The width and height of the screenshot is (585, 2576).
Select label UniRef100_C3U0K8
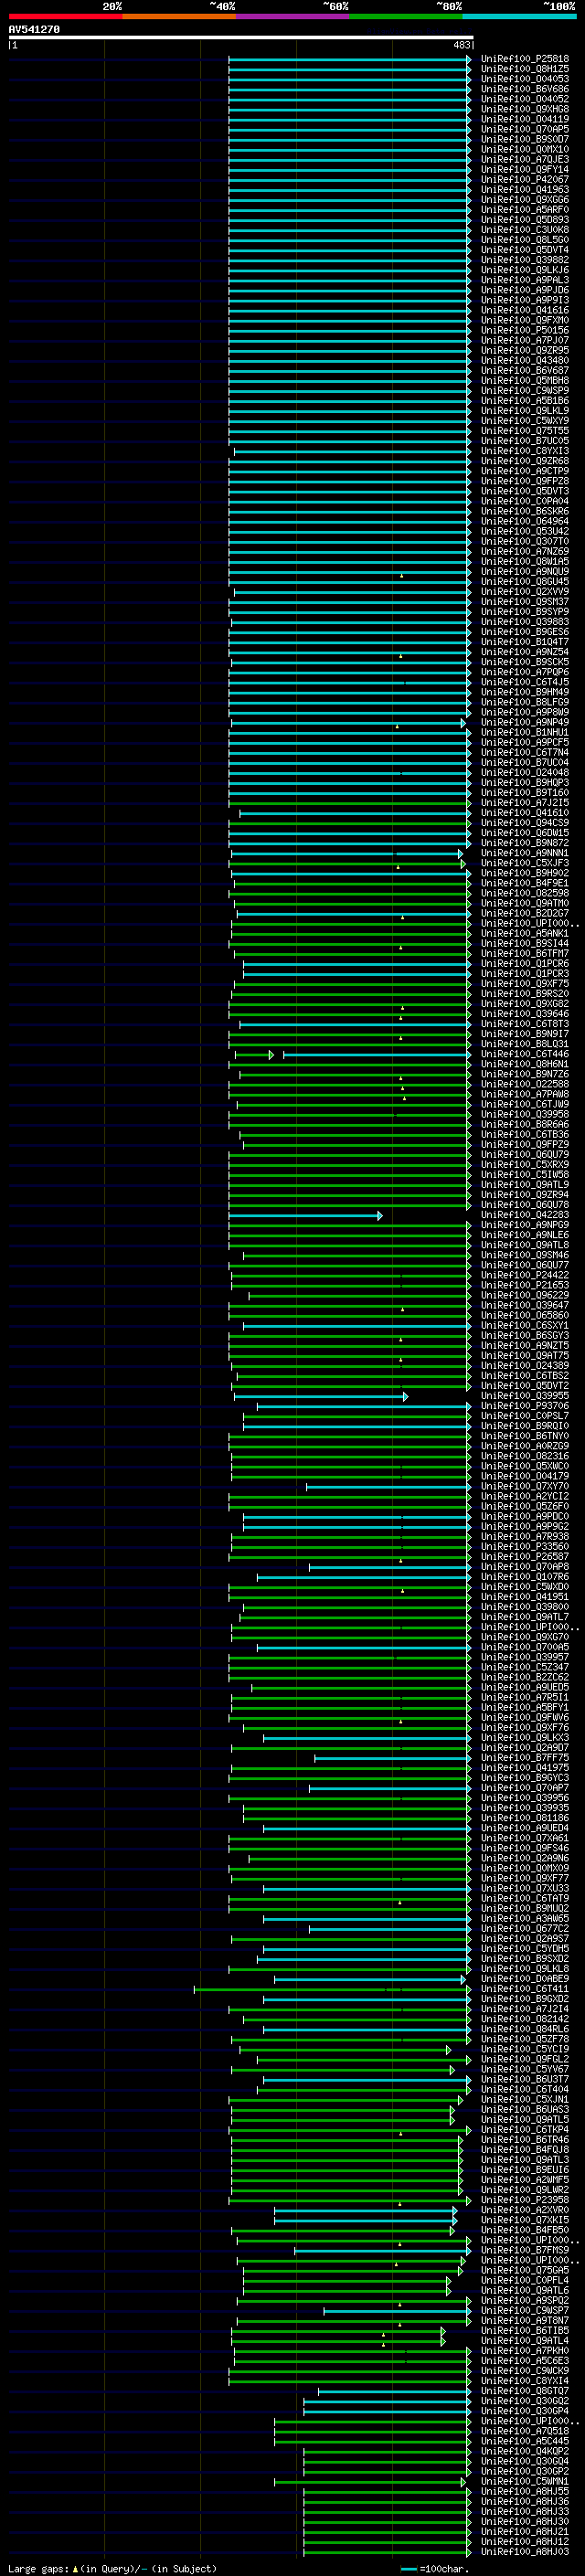click(525, 230)
